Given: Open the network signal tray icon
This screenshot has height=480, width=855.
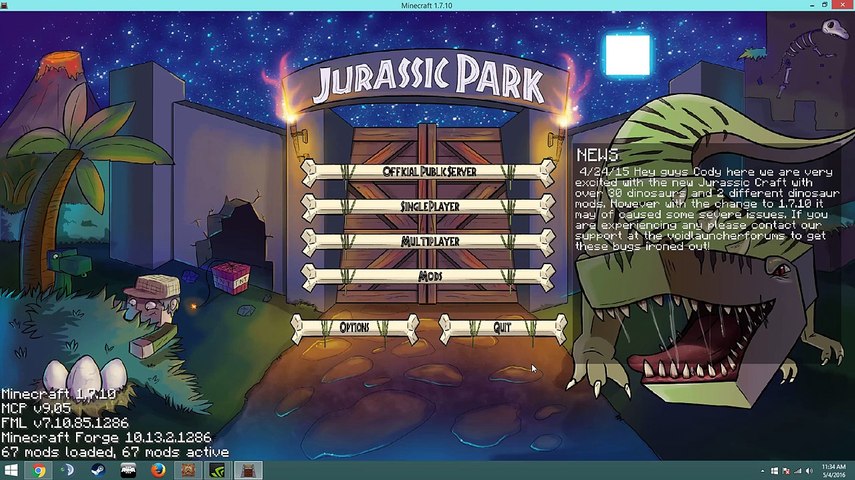Looking at the screenshot, I should (x=798, y=471).
